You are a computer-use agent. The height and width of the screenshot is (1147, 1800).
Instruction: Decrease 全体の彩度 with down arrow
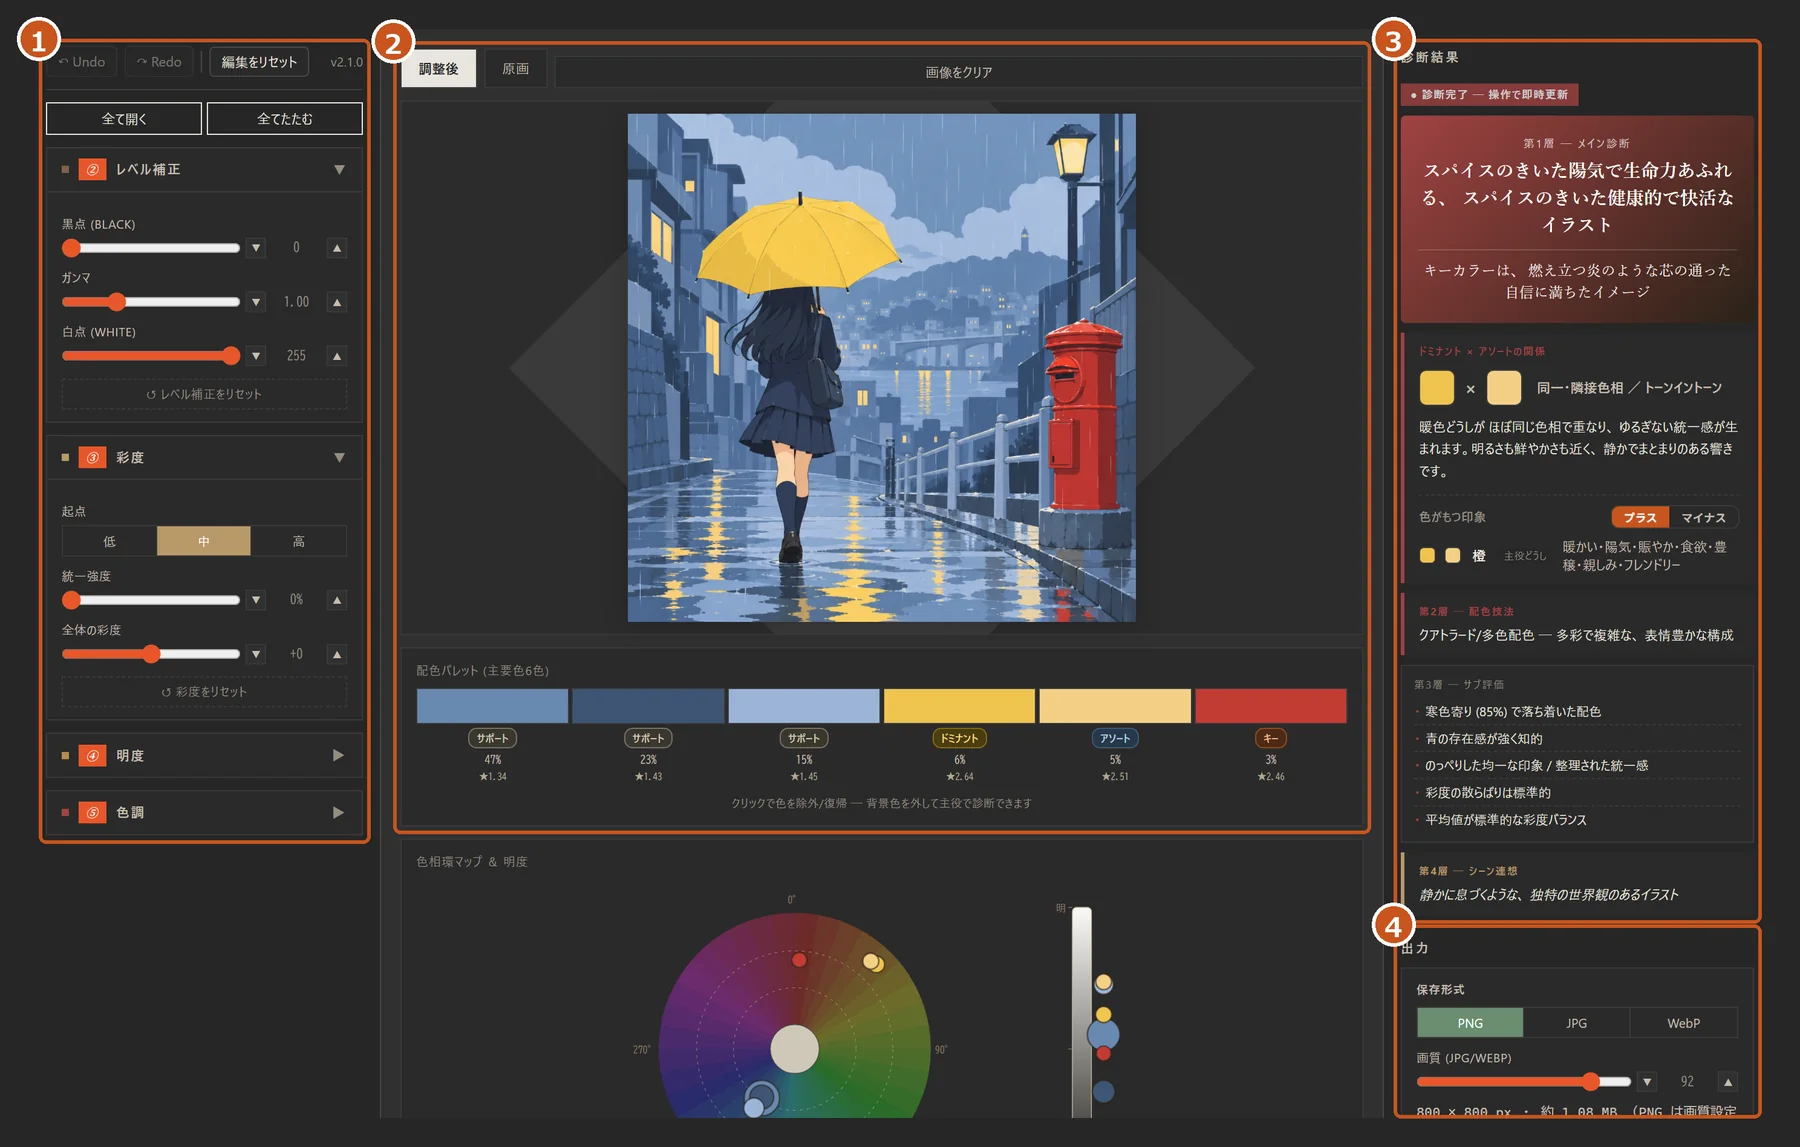coord(257,653)
